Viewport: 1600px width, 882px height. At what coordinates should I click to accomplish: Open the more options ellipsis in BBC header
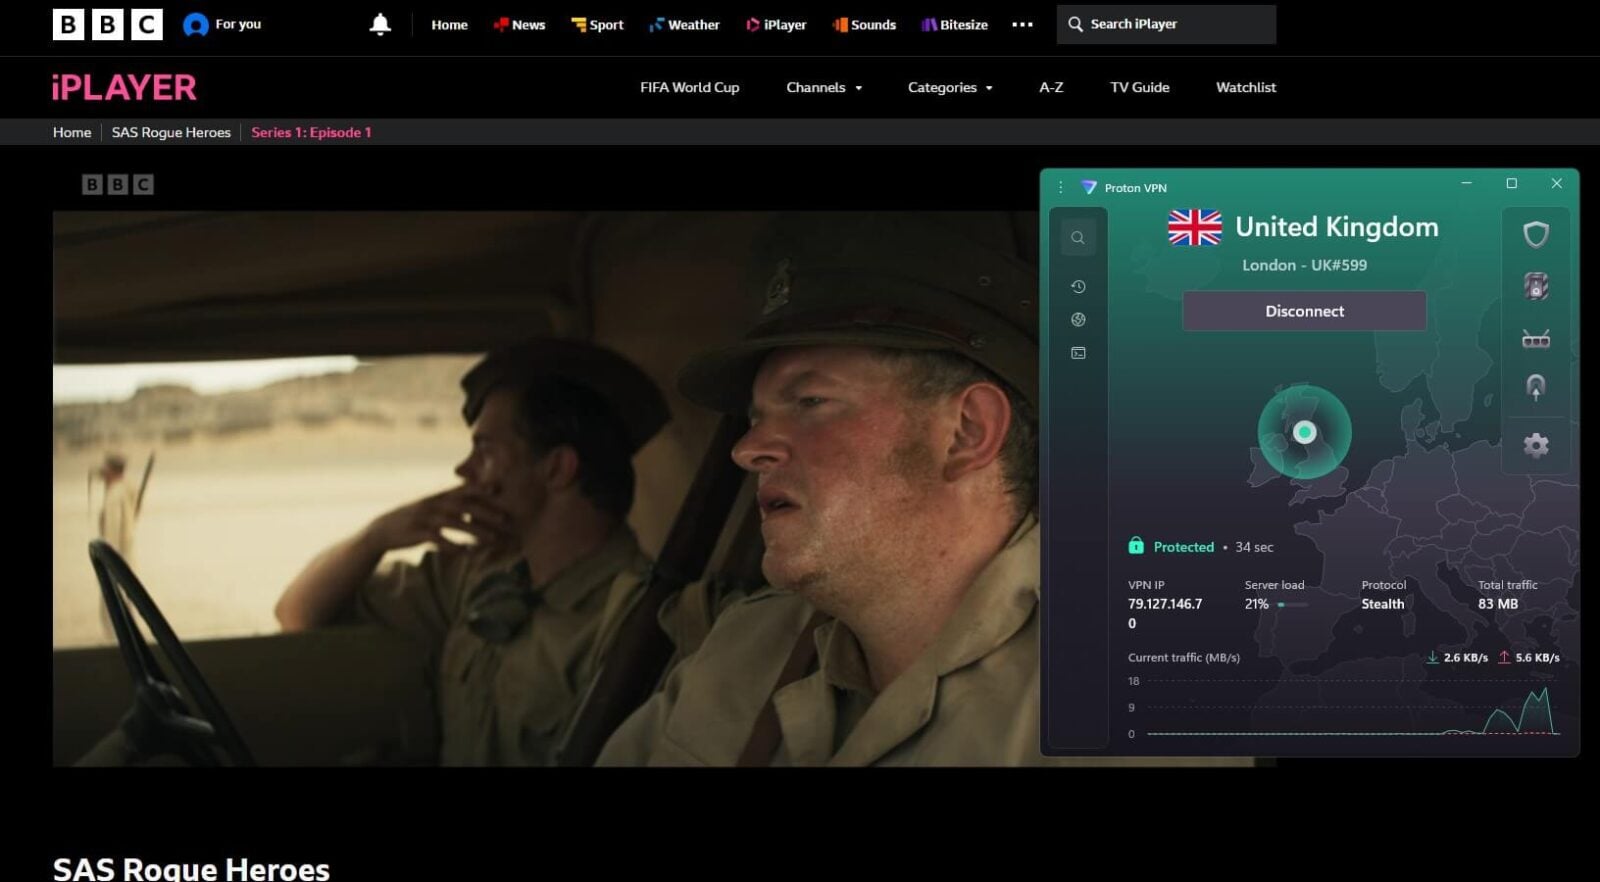pyautogui.click(x=1022, y=24)
